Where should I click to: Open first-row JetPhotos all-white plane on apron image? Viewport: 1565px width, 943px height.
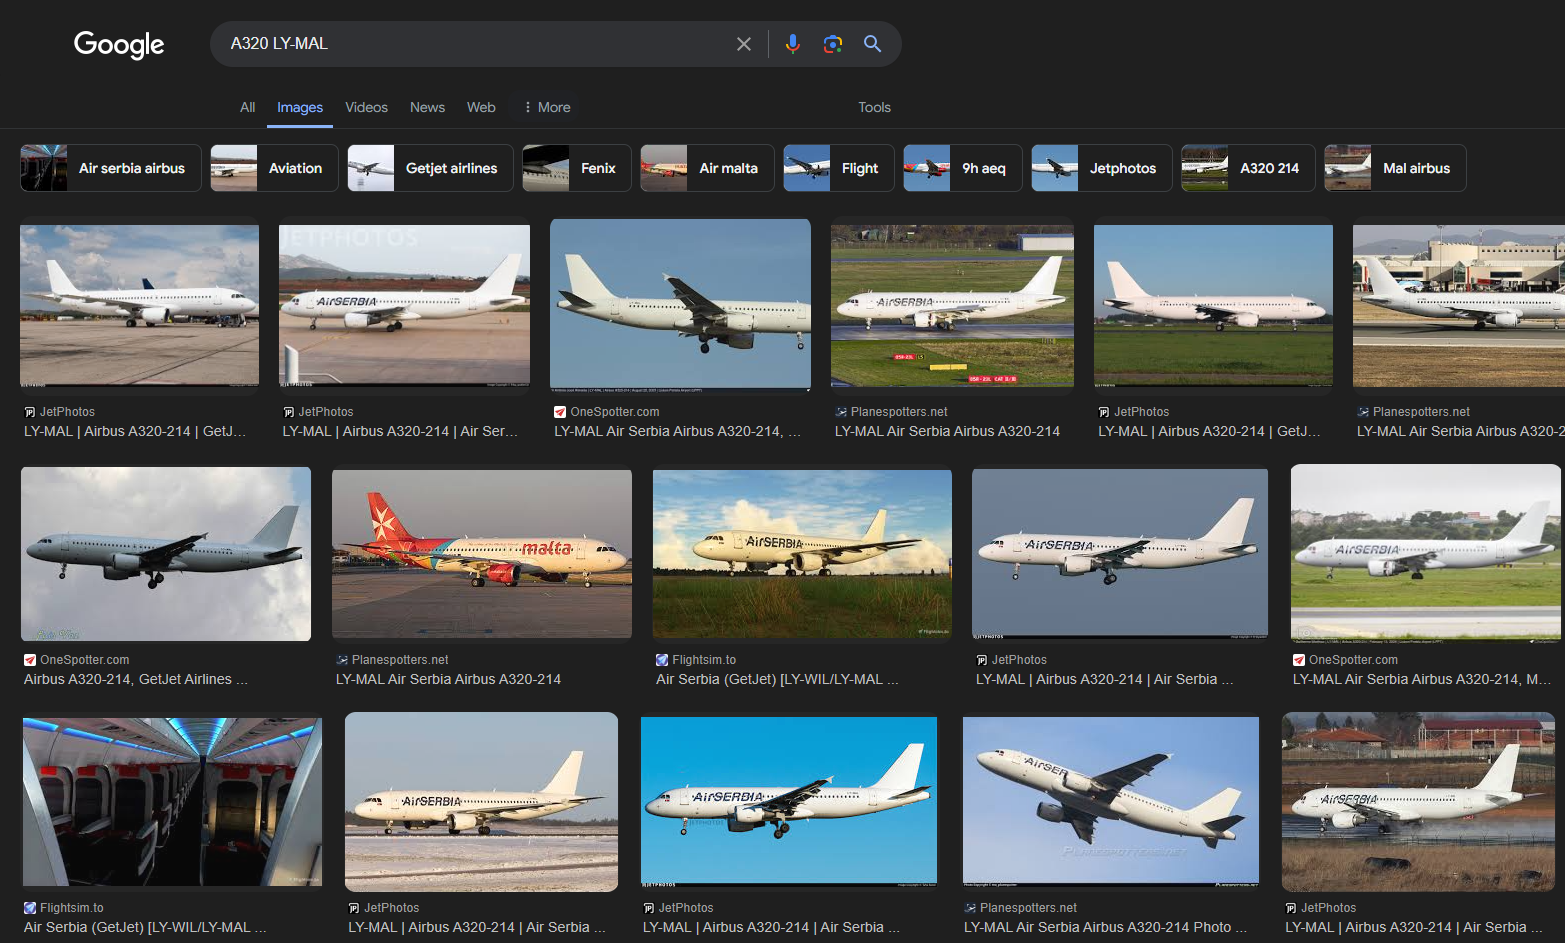[139, 305]
